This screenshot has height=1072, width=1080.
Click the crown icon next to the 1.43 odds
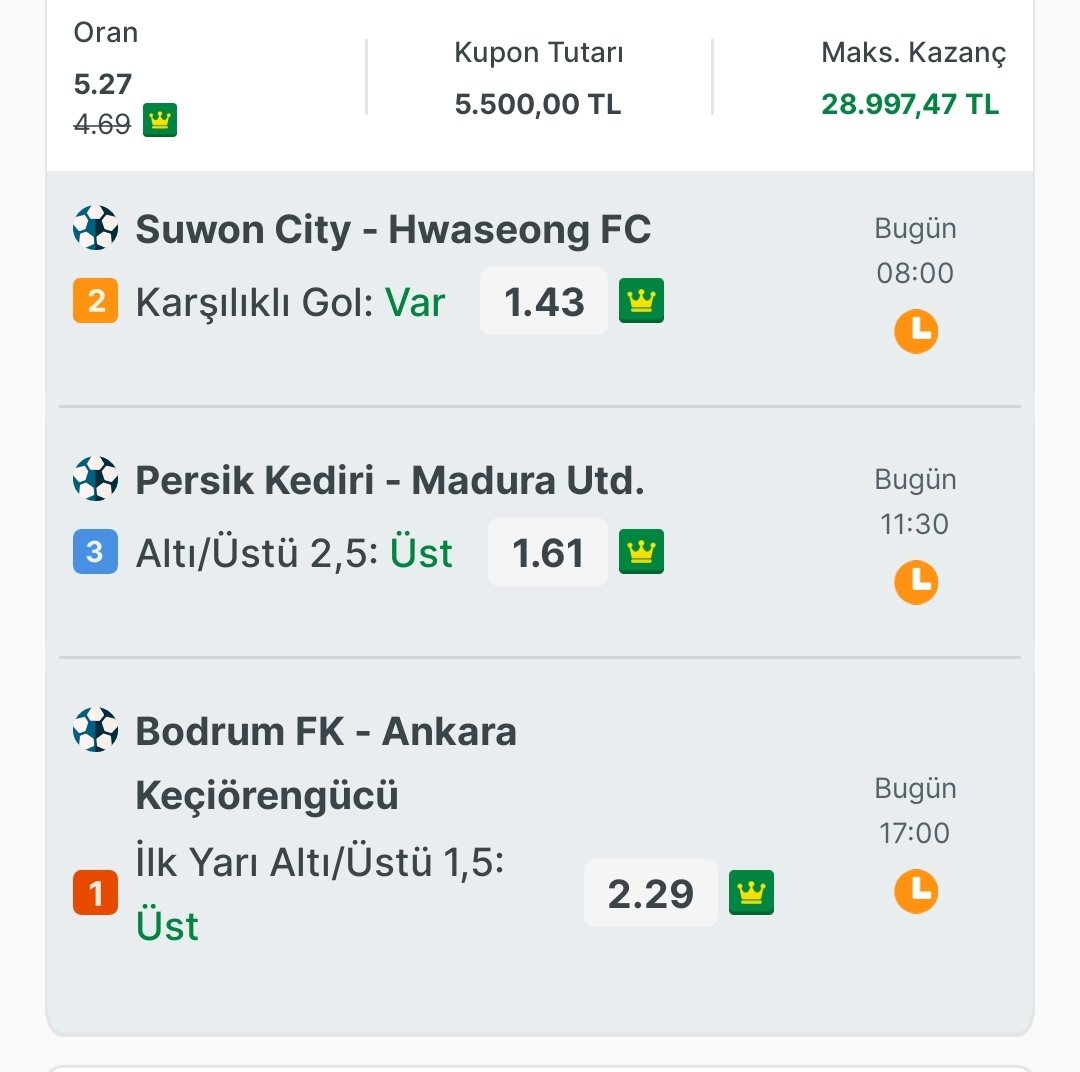(641, 300)
